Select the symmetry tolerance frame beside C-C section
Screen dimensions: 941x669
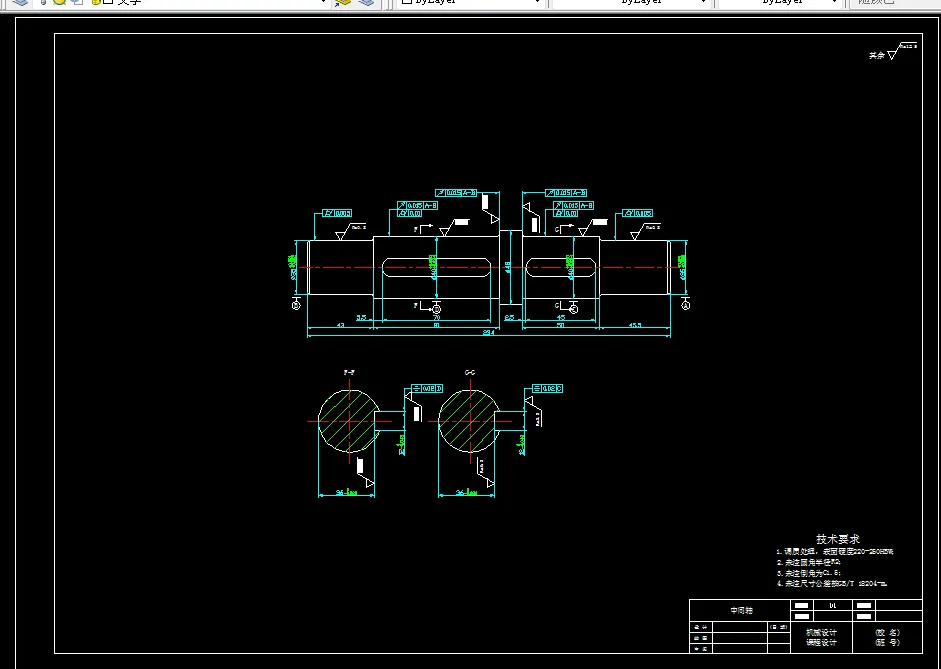click(x=547, y=388)
